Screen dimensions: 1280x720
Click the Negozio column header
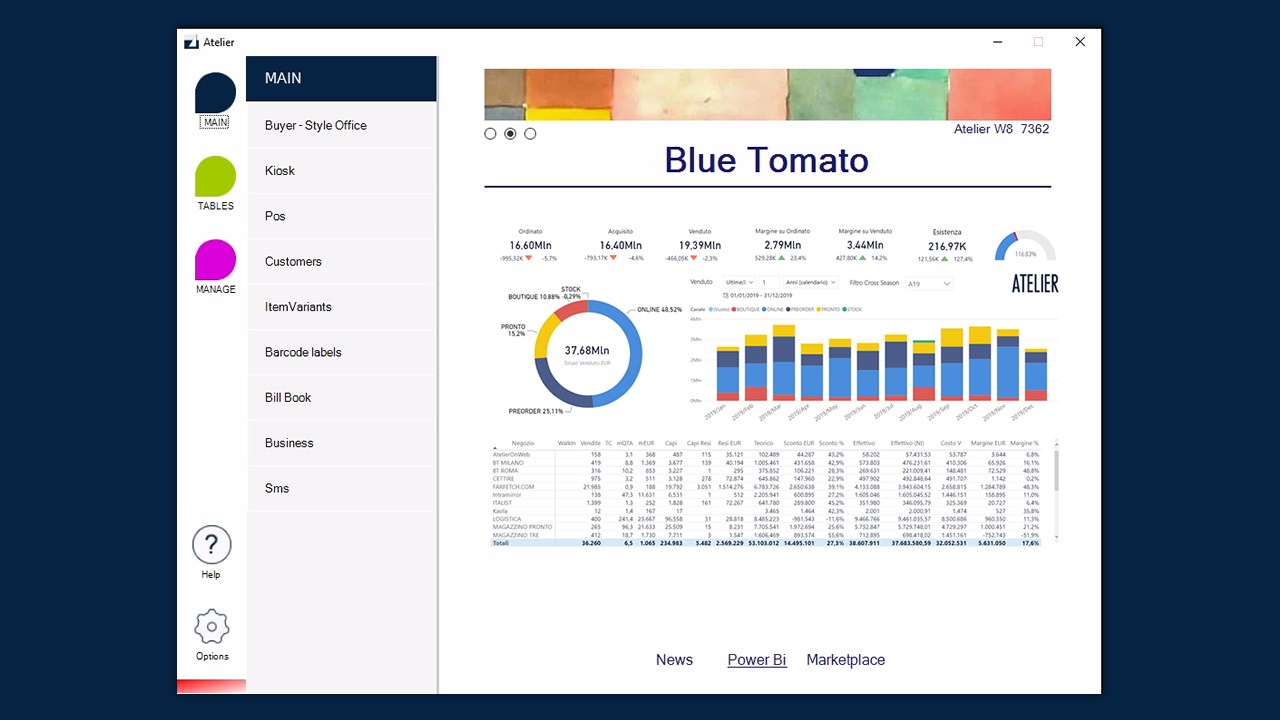pyautogui.click(x=523, y=443)
